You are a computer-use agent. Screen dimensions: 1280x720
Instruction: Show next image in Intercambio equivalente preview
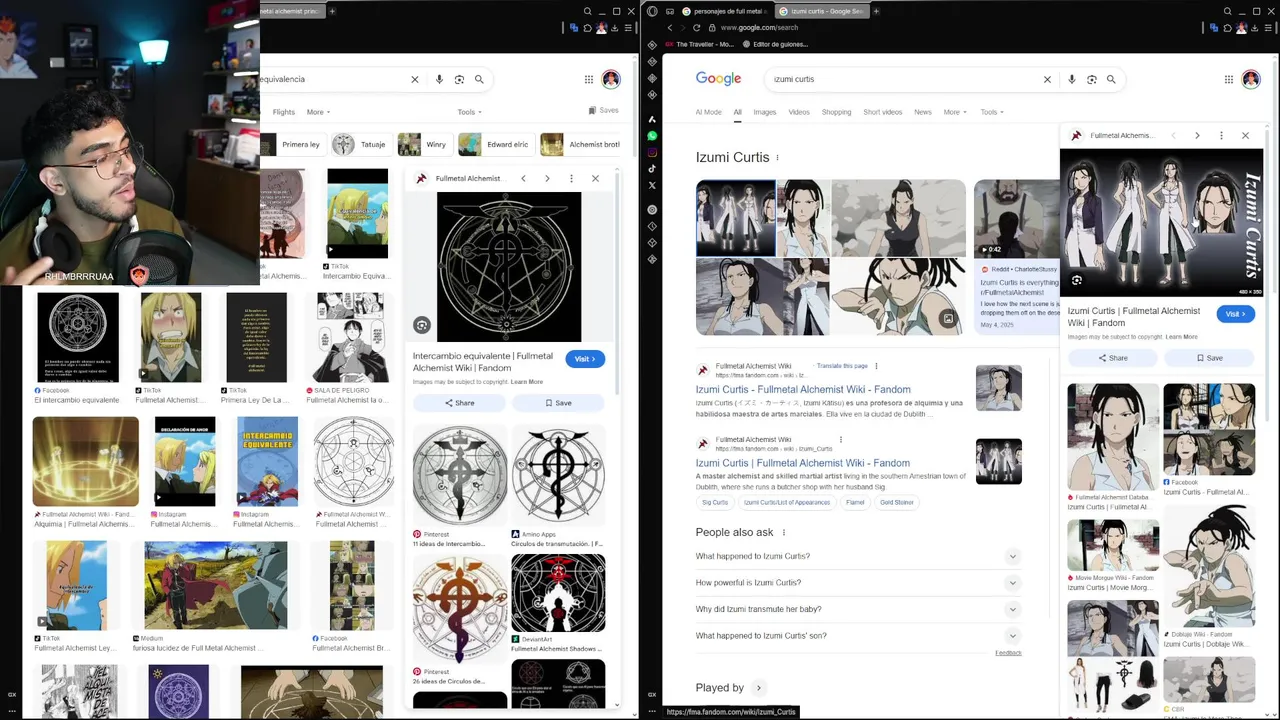coord(547,178)
